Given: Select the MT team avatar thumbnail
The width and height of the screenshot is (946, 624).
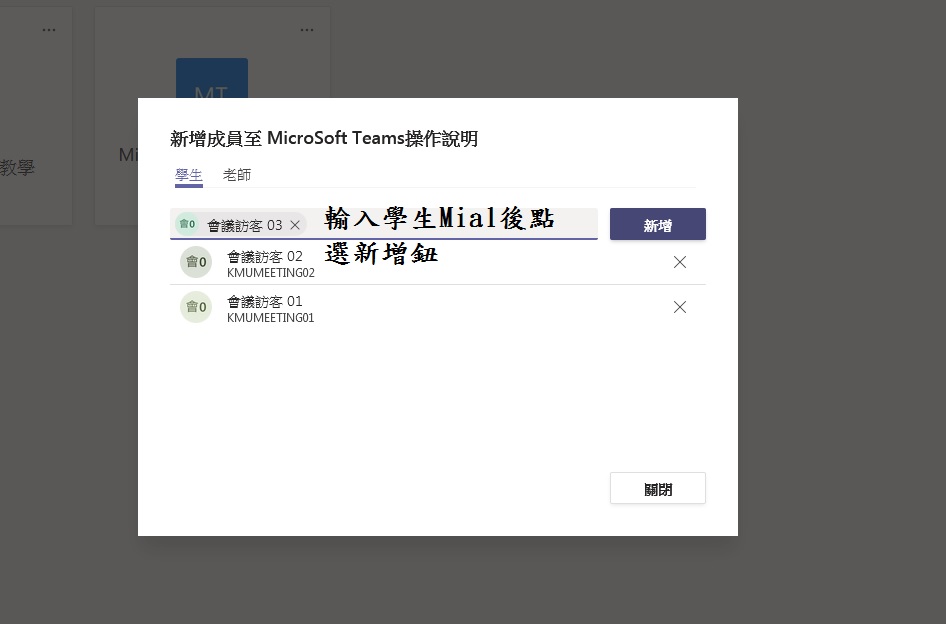Looking at the screenshot, I should point(212,78).
